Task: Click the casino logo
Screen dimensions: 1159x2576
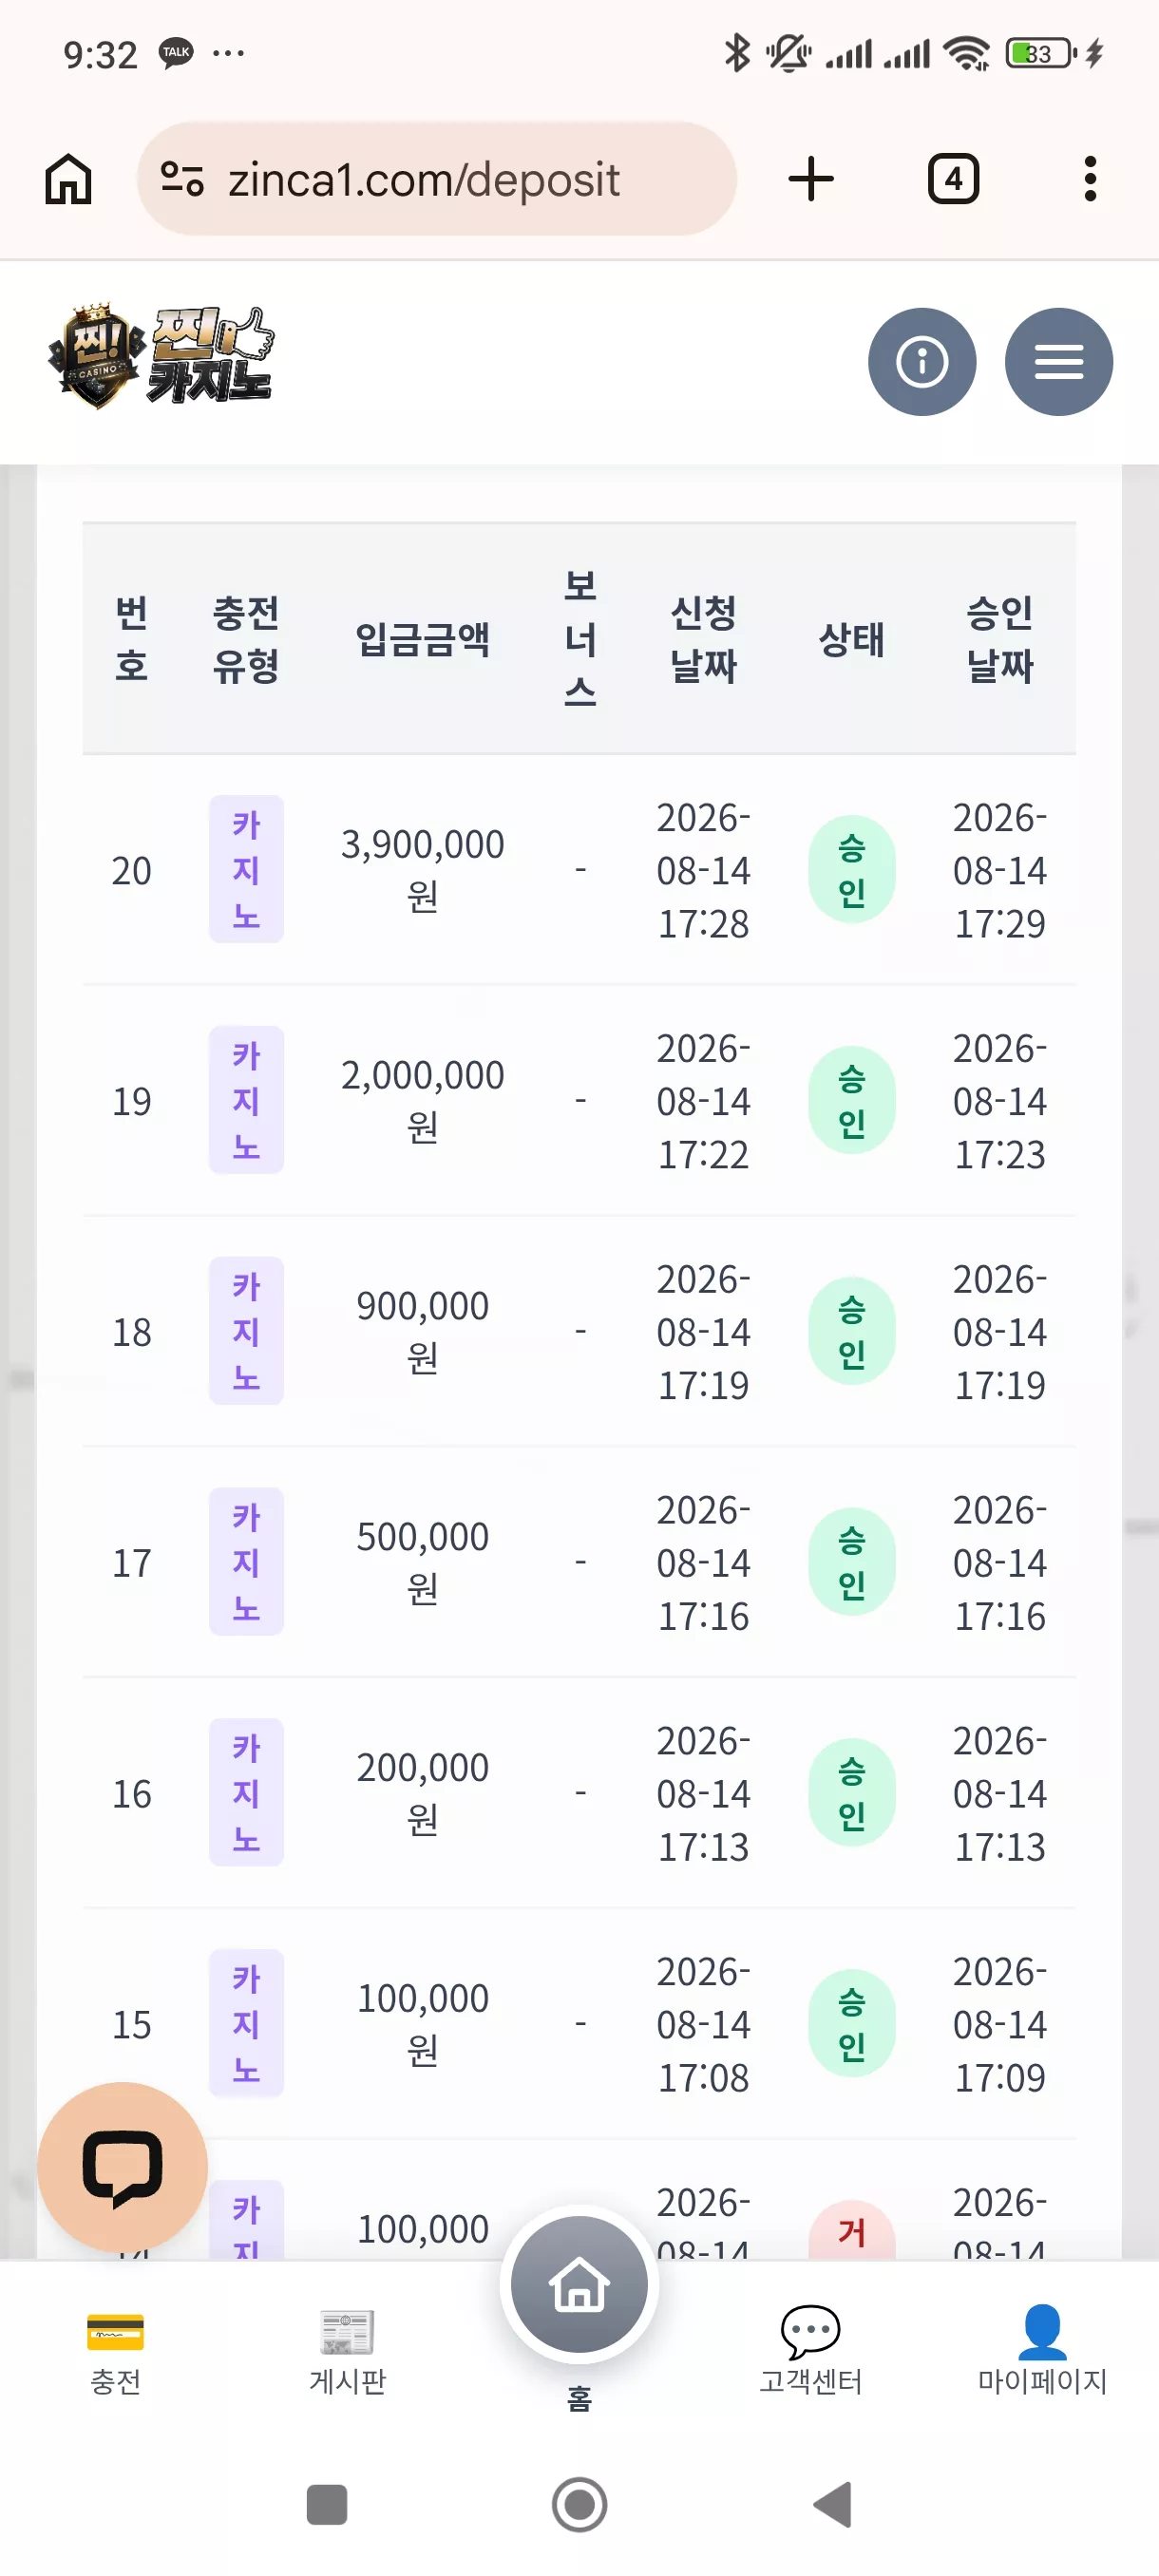Action: click(x=161, y=357)
